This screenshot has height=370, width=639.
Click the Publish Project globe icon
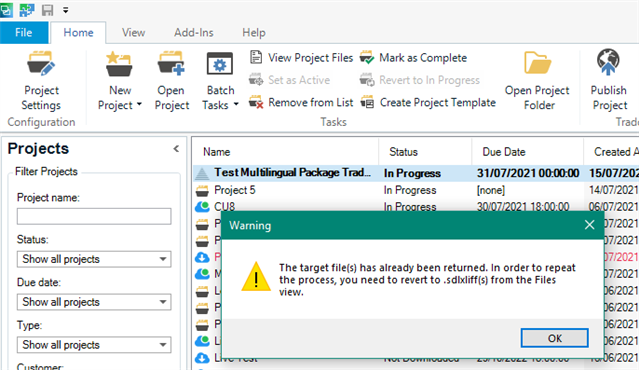click(x=608, y=62)
